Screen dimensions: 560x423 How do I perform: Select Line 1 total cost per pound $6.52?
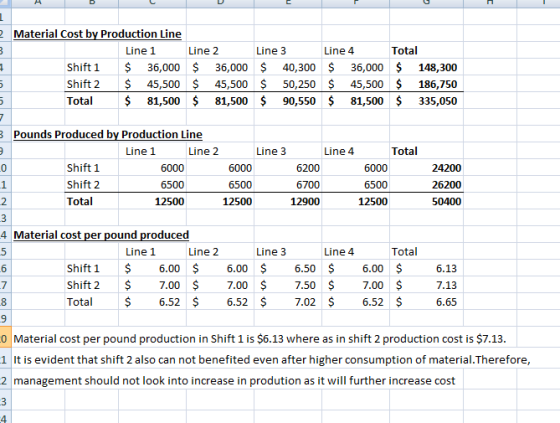point(152,302)
